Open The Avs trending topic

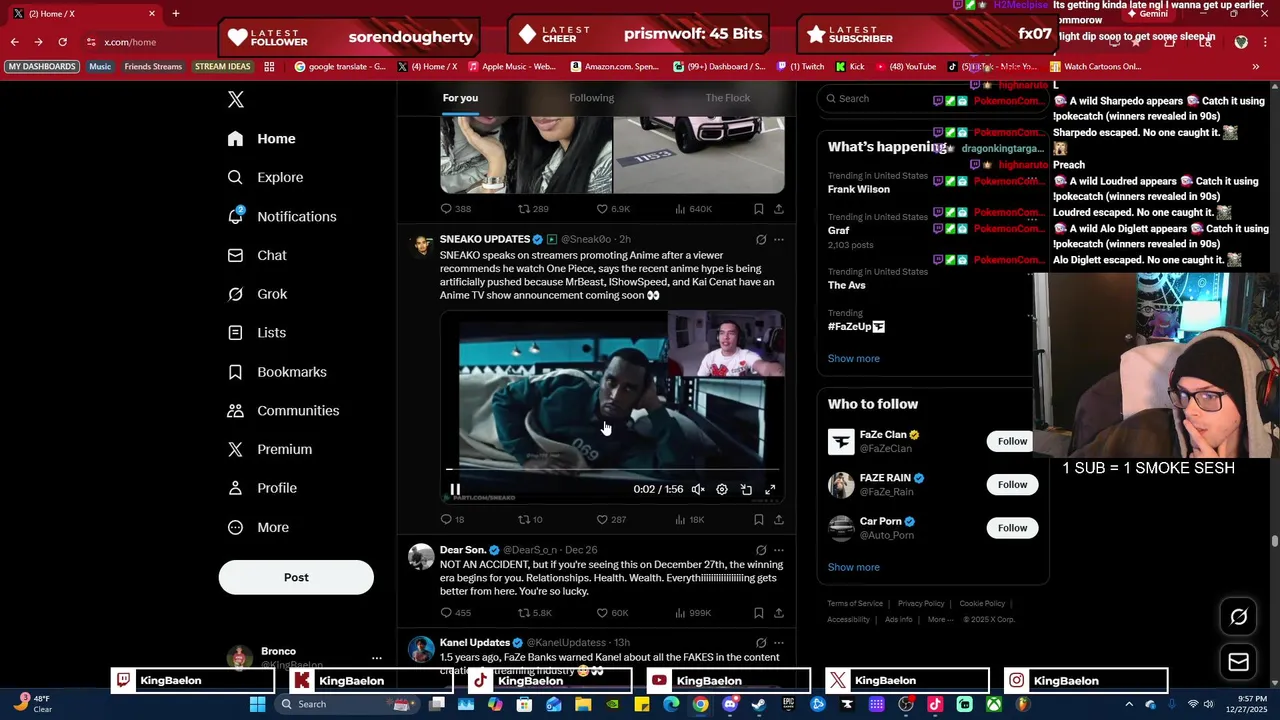click(847, 285)
